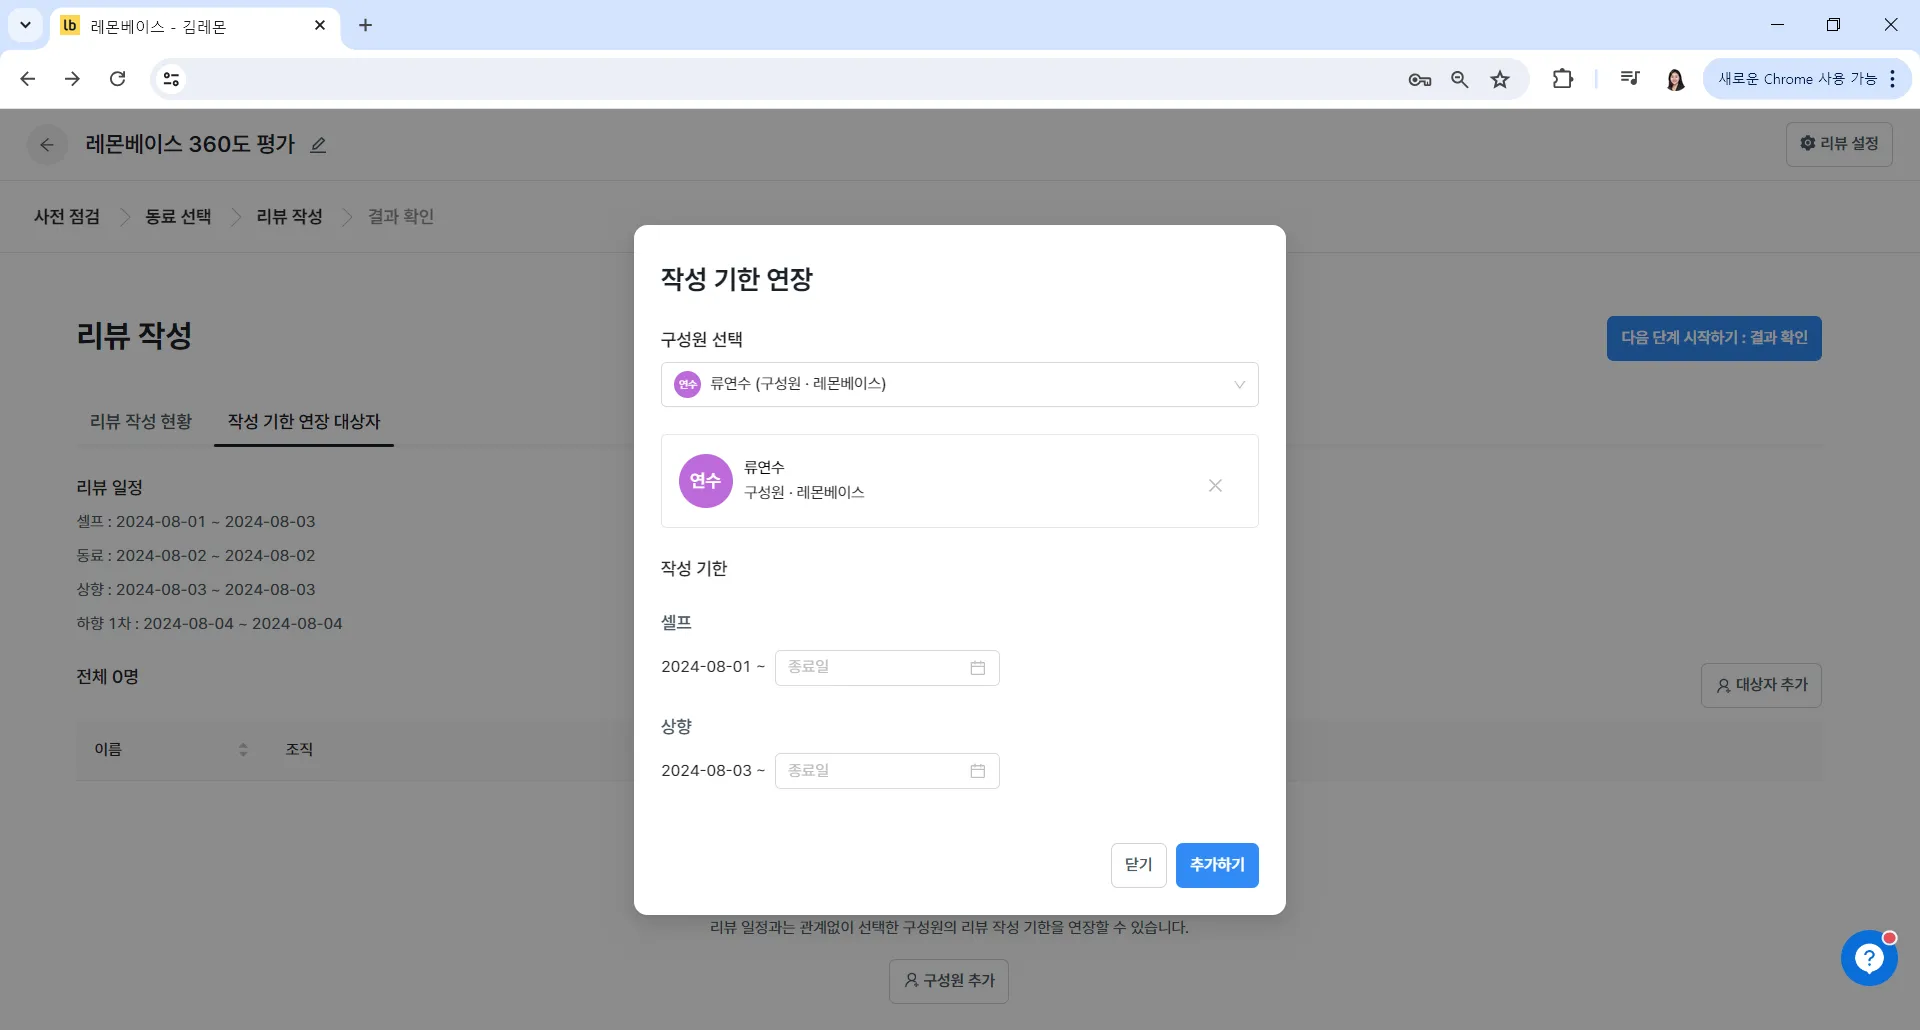Viewport: 1920px width, 1030px height.
Task: Reload the browser page
Action: click(117, 79)
